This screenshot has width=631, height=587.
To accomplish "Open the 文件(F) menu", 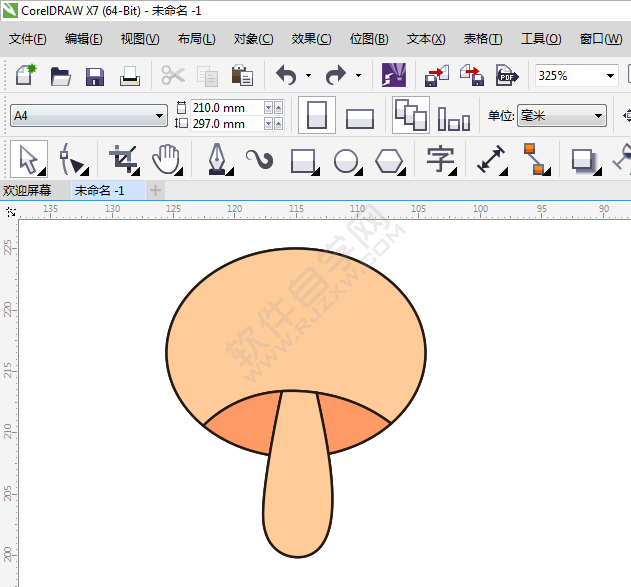I will (x=28, y=39).
